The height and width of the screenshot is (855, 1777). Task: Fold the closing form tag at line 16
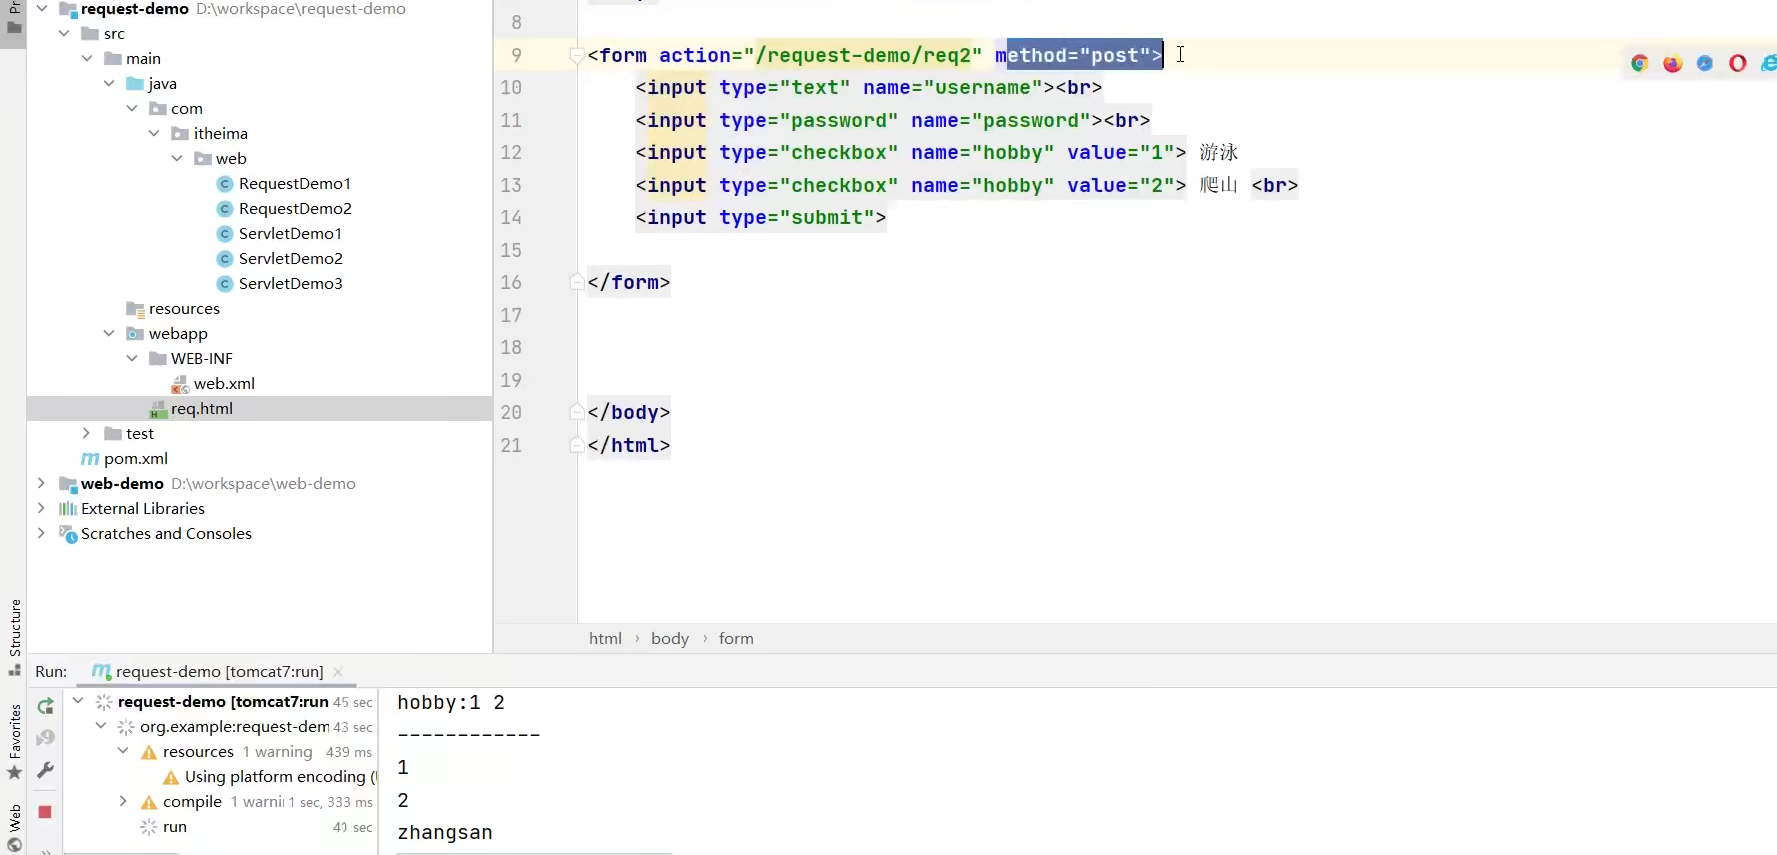577,282
